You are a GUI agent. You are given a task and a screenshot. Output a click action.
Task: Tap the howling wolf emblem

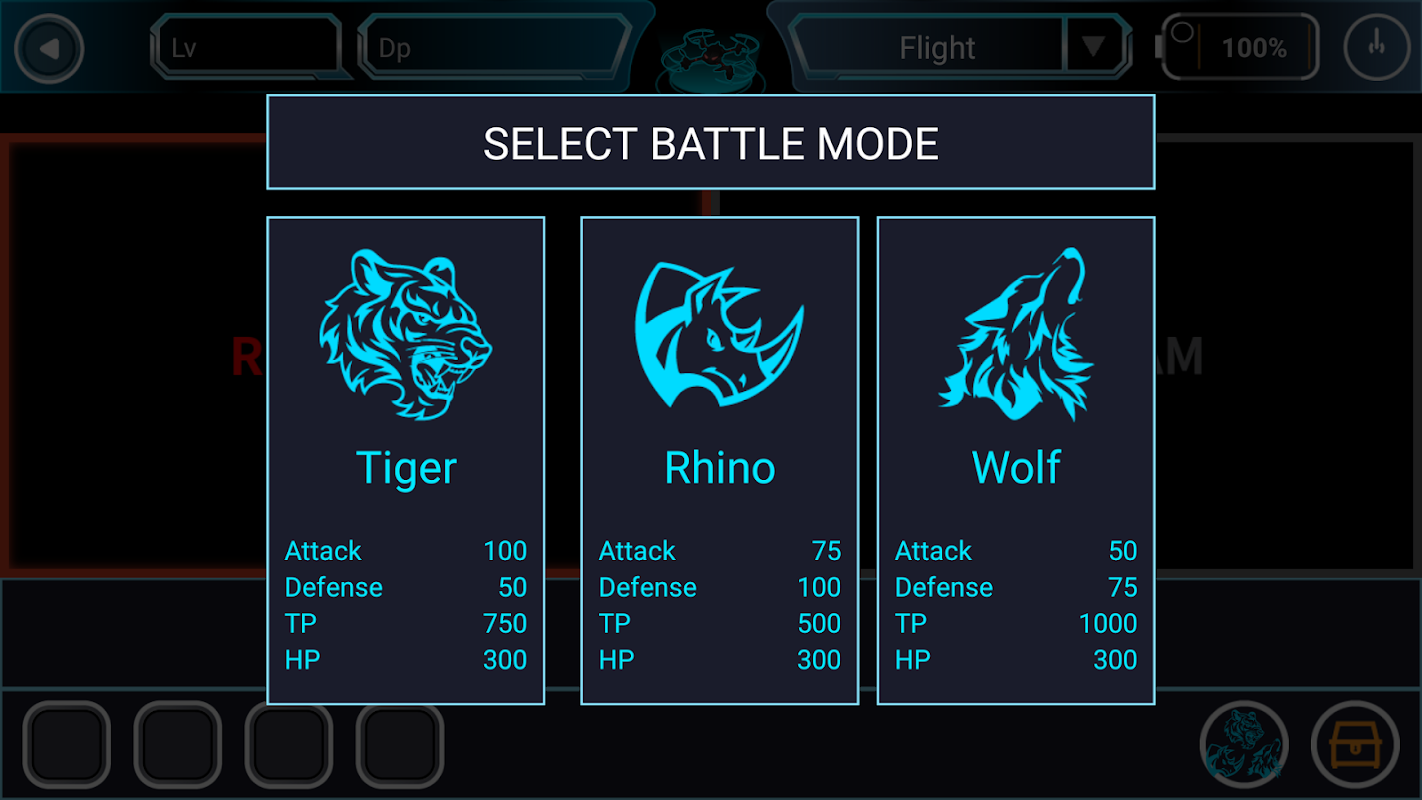[x=1017, y=334]
